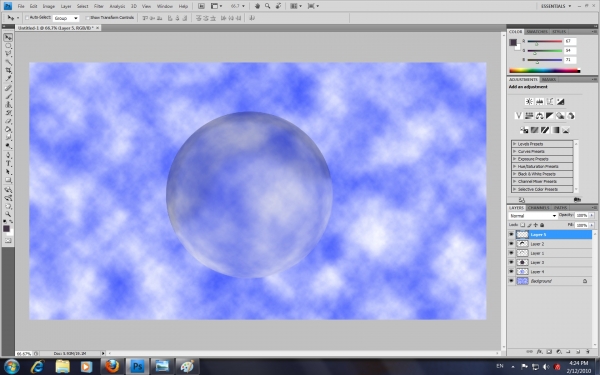Add a Channel Mixer adjustment

(x=571, y=116)
